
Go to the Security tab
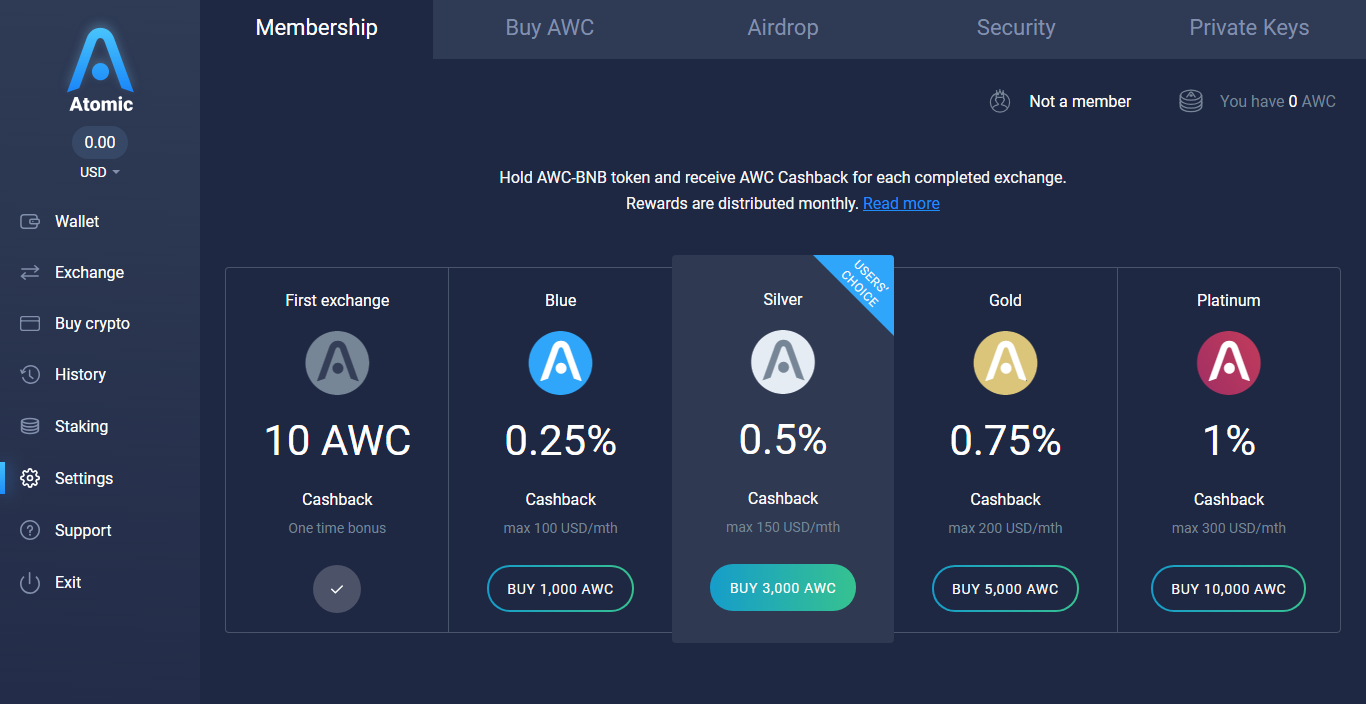point(1016,28)
